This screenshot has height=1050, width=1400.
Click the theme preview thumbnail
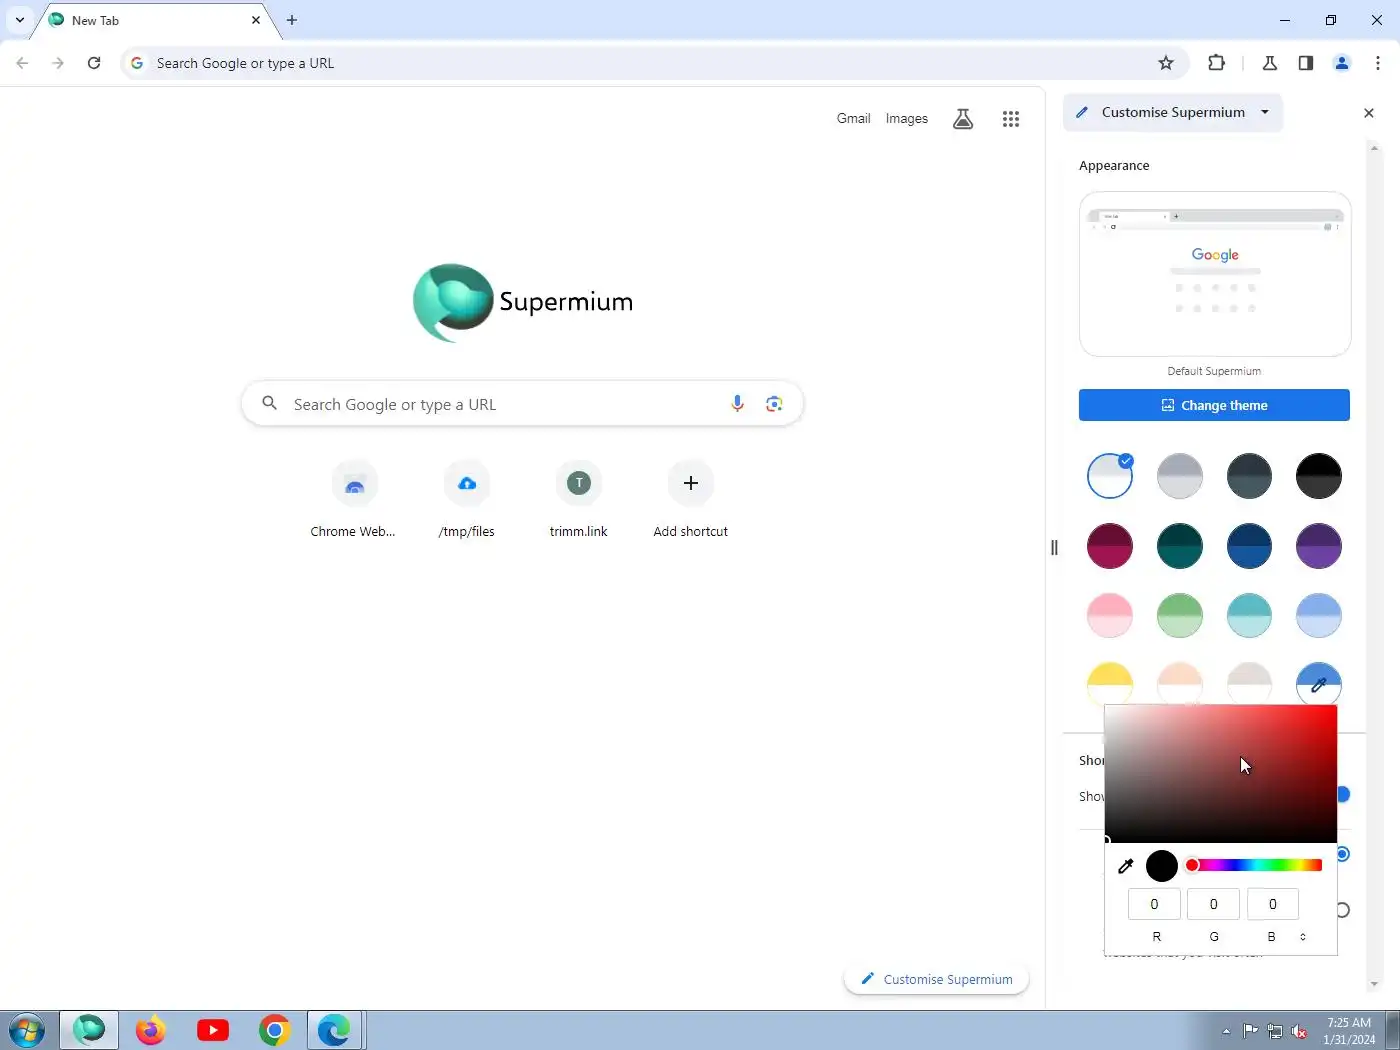pos(1214,274)
